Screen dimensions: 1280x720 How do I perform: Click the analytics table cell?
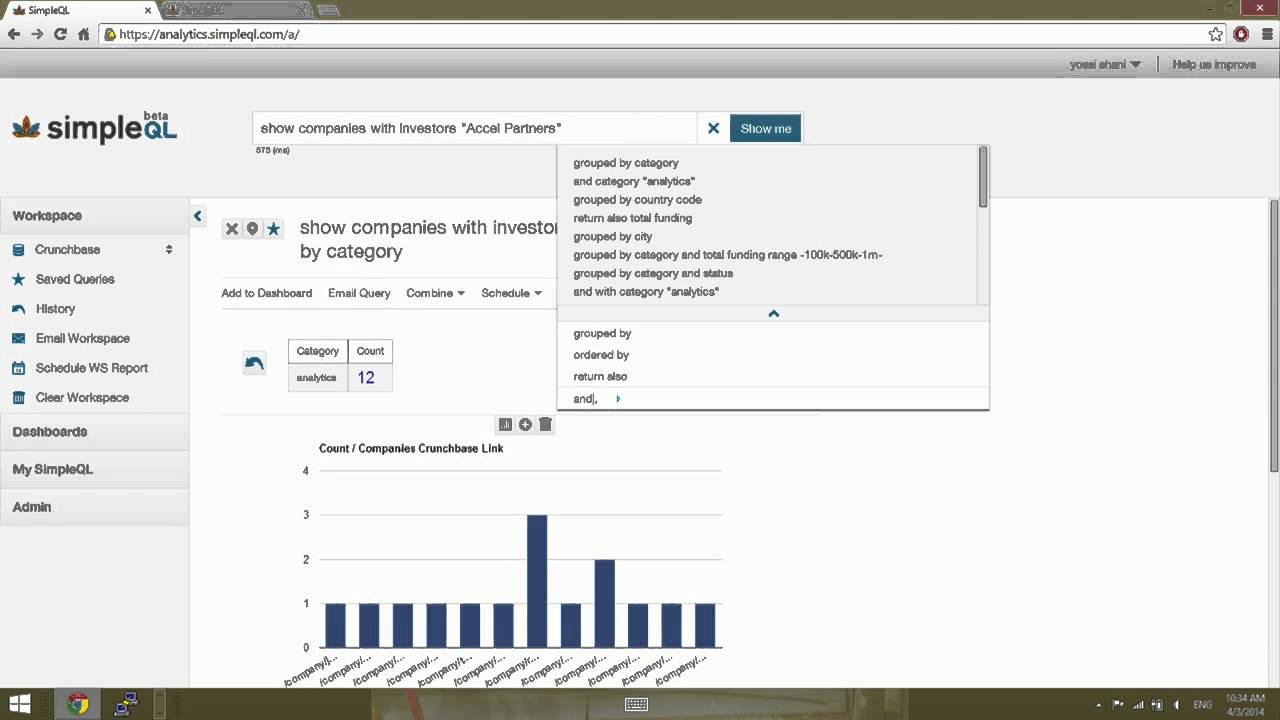pos(316,378)
